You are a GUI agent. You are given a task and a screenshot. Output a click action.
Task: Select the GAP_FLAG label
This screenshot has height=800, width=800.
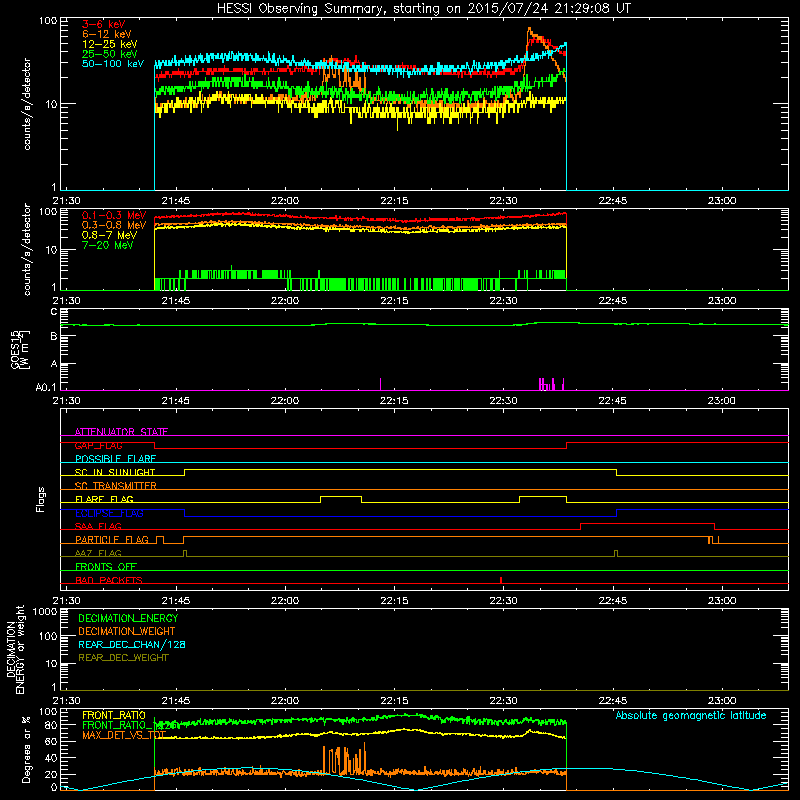98,445
